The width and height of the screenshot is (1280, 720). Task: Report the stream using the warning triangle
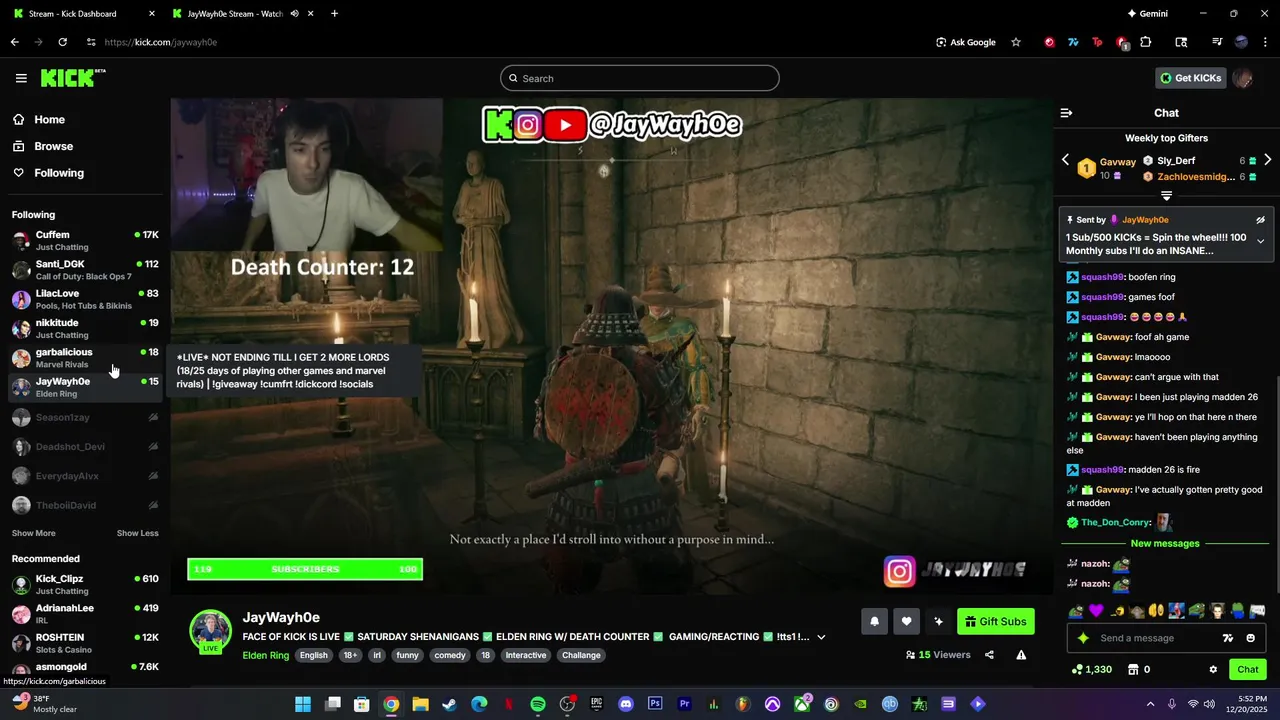coord(1021,655)
